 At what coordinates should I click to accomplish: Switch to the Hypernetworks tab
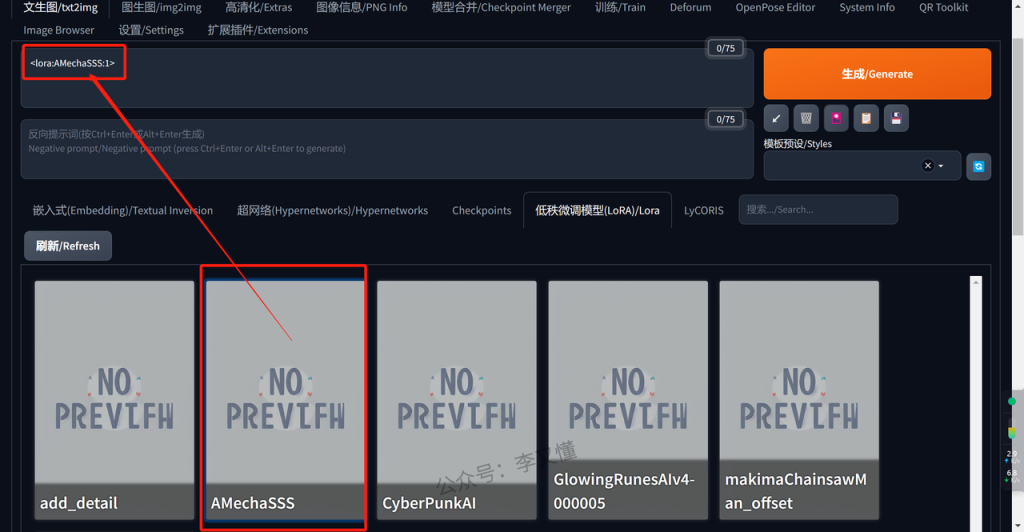(332, 211)
